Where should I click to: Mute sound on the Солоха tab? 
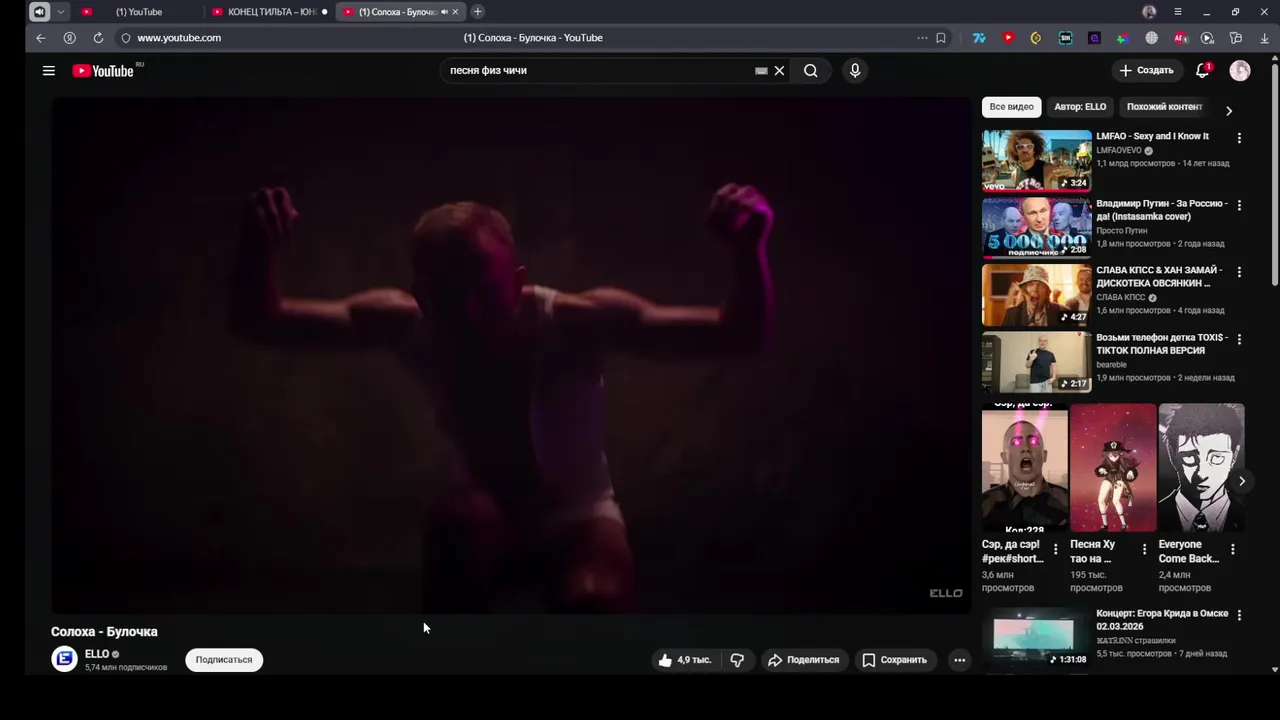point(444,12)
